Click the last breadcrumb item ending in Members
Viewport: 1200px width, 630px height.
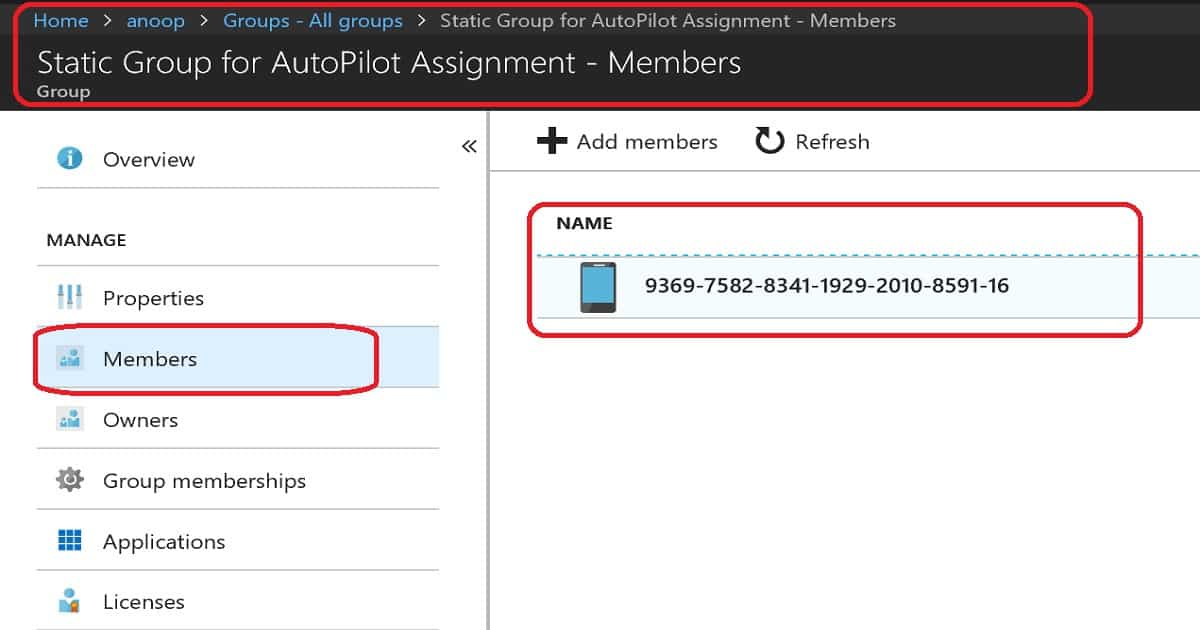click(x=668, y=21)
